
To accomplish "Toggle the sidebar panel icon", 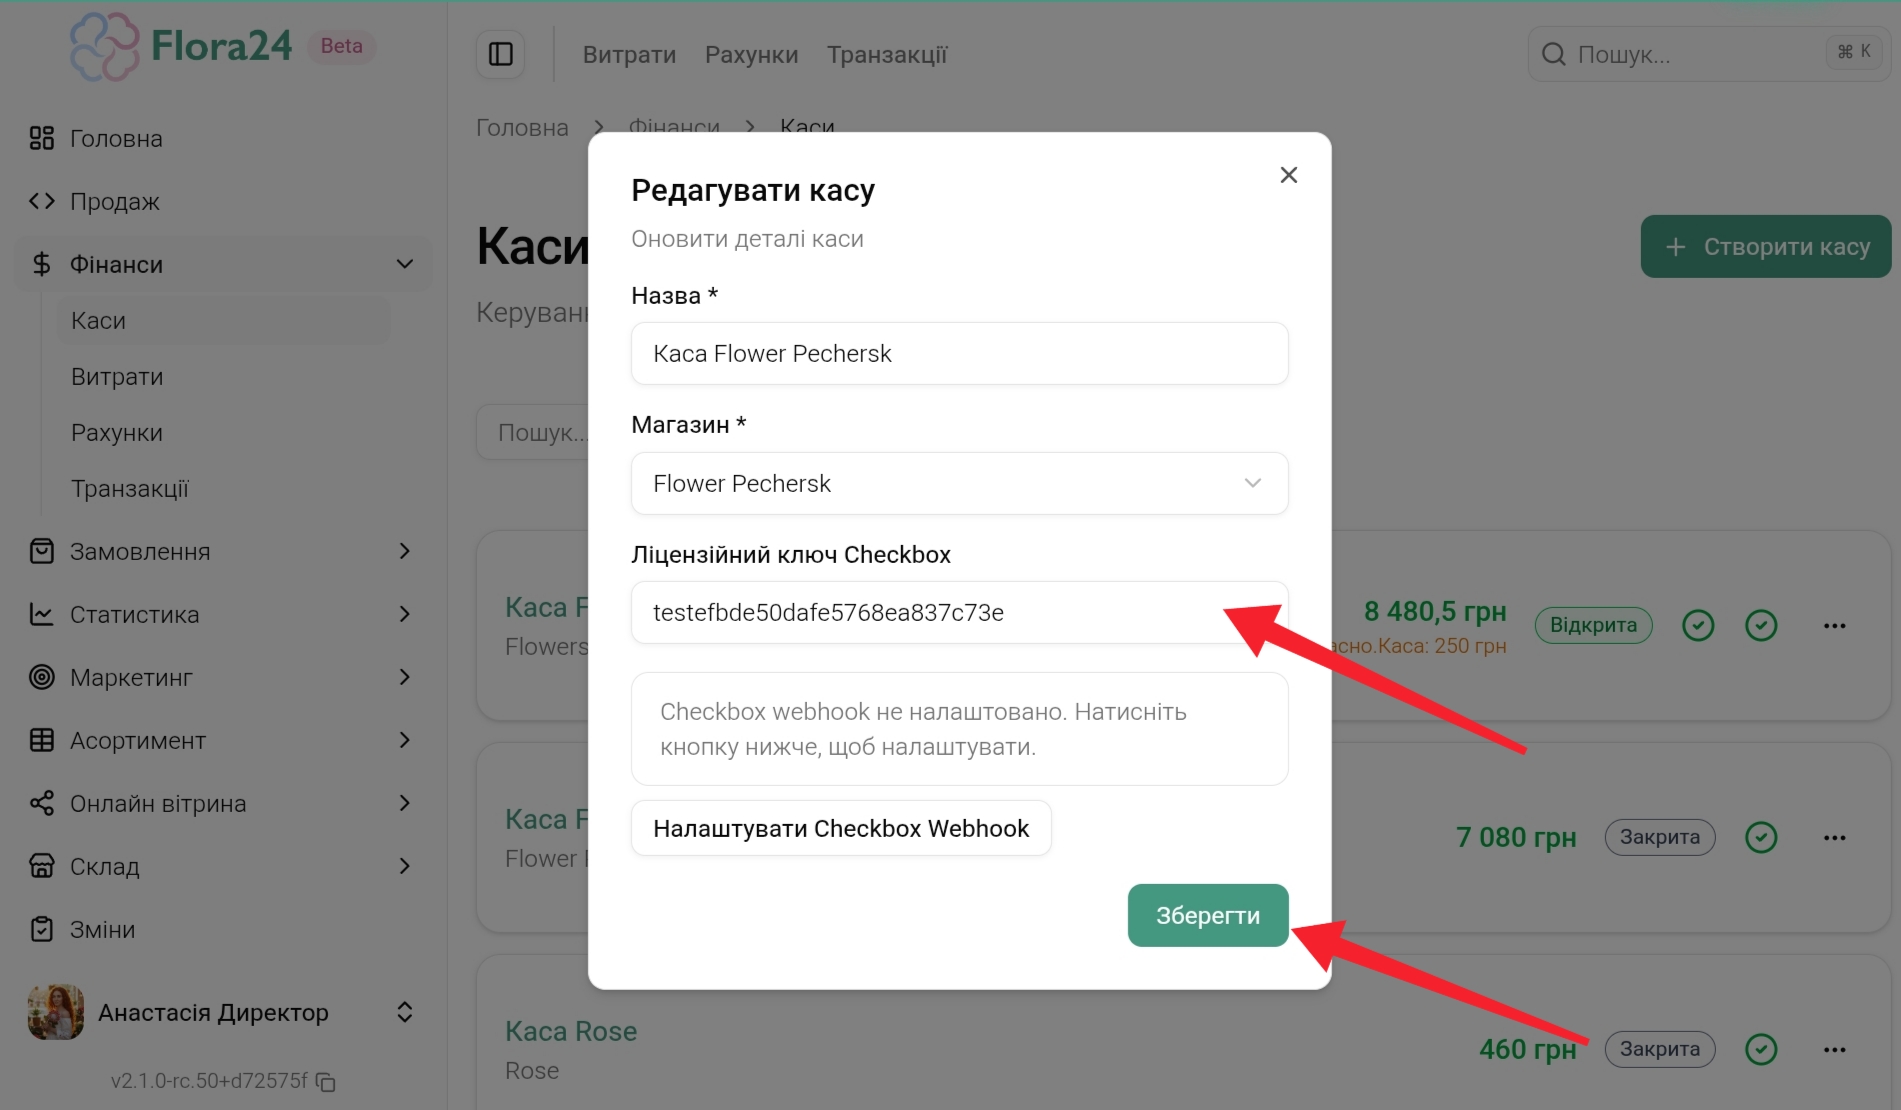I will [x=500, y=54].
